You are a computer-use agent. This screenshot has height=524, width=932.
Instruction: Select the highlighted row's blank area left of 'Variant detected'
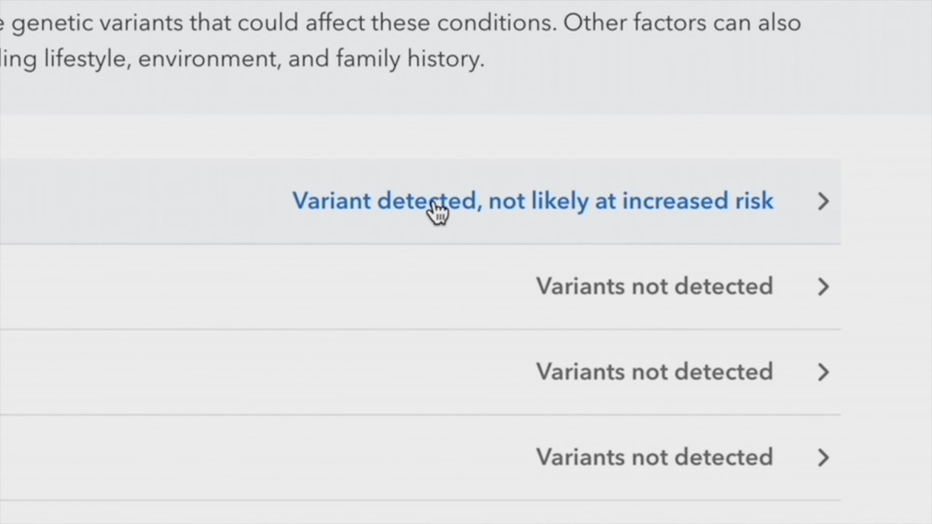[143, 201]
